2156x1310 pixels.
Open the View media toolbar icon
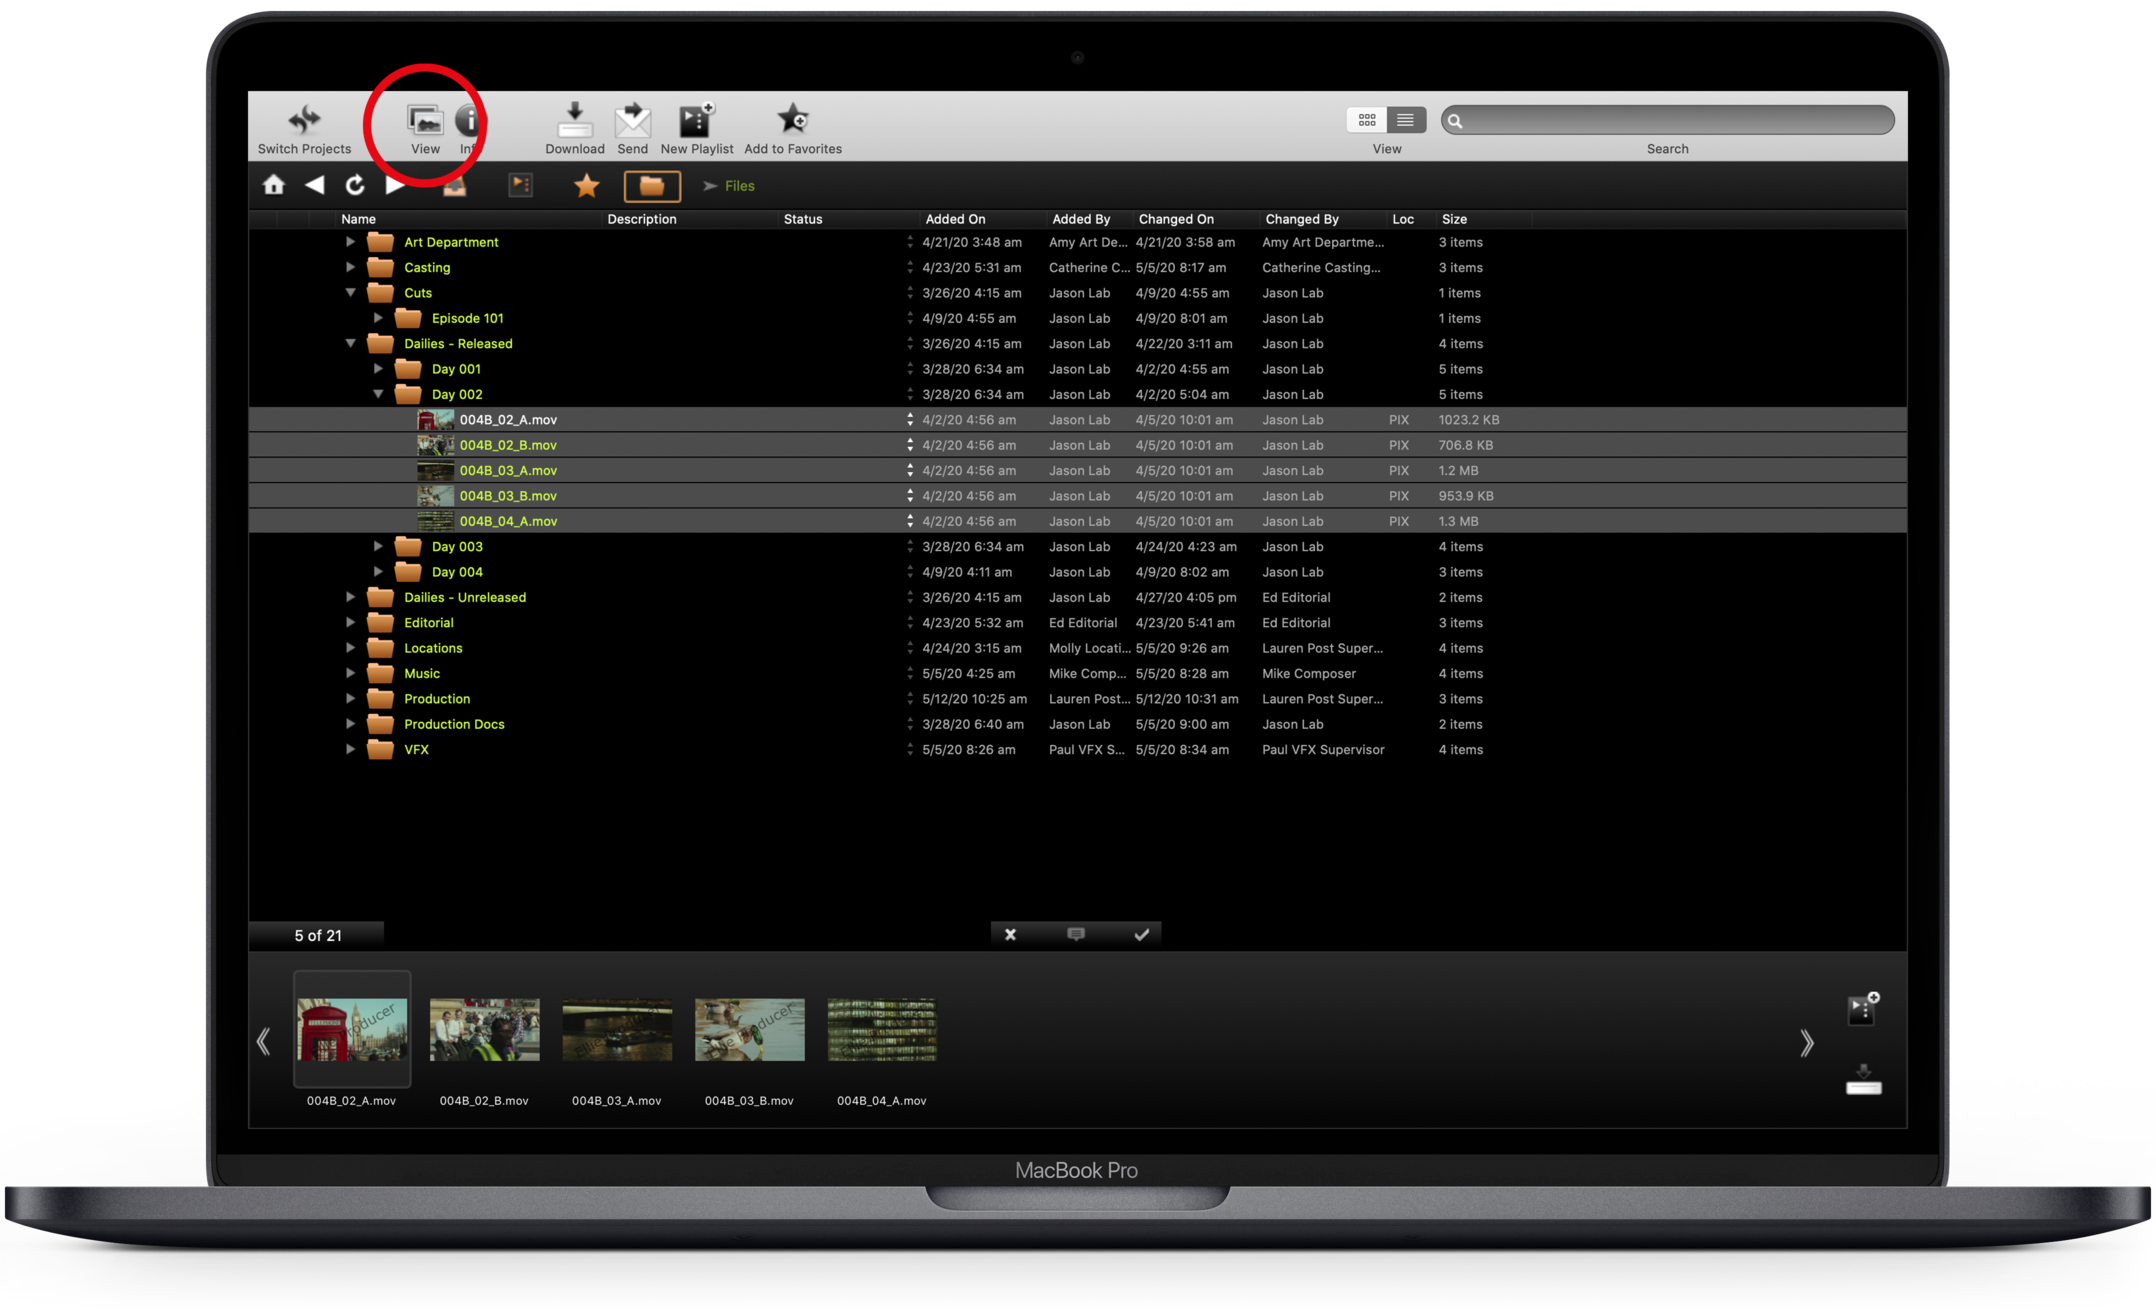(425, 121)
